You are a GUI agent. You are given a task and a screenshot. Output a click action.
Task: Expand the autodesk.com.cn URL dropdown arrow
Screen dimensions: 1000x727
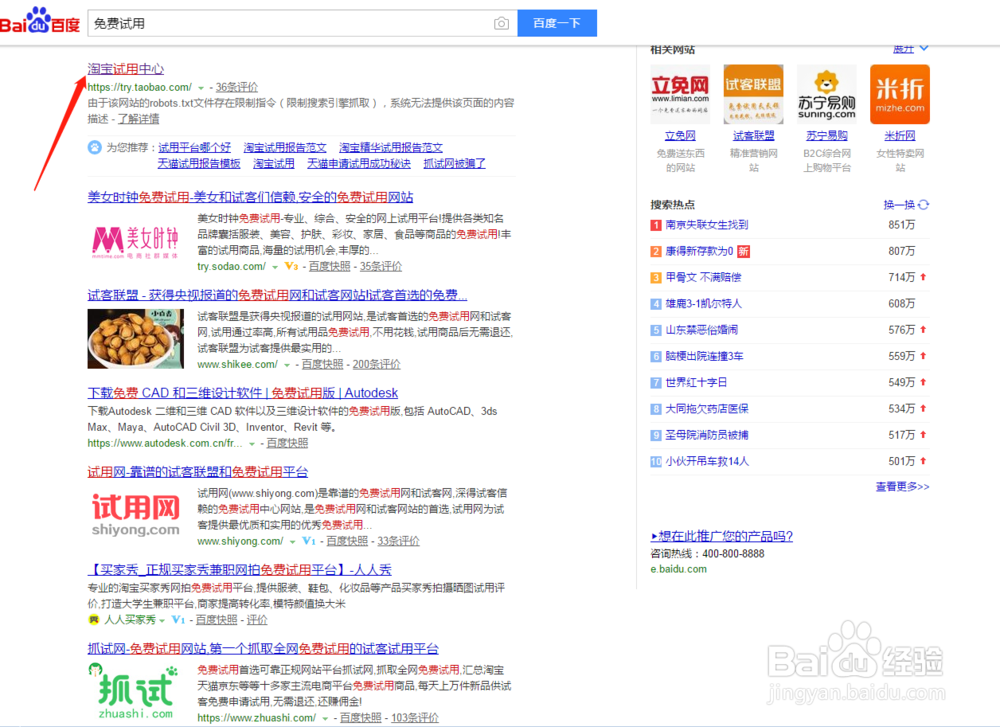[x=252, y=444]
